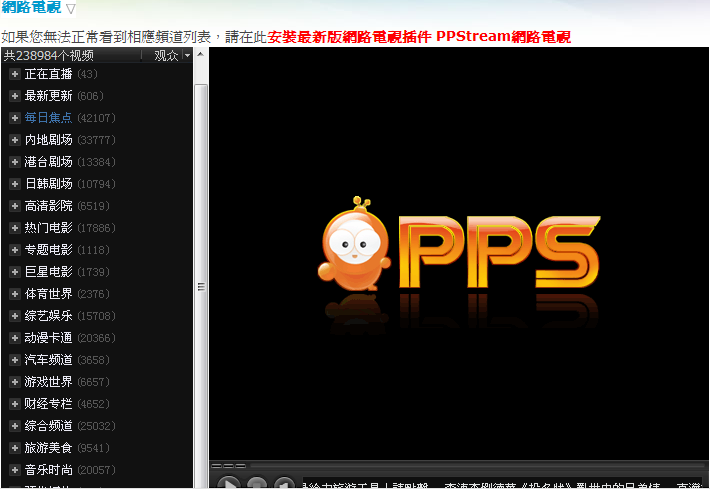Image resolution: width=710 pixels, height=489 pixels.
Task: Click the 观众 column header
Action: click(x=166, y=55)
